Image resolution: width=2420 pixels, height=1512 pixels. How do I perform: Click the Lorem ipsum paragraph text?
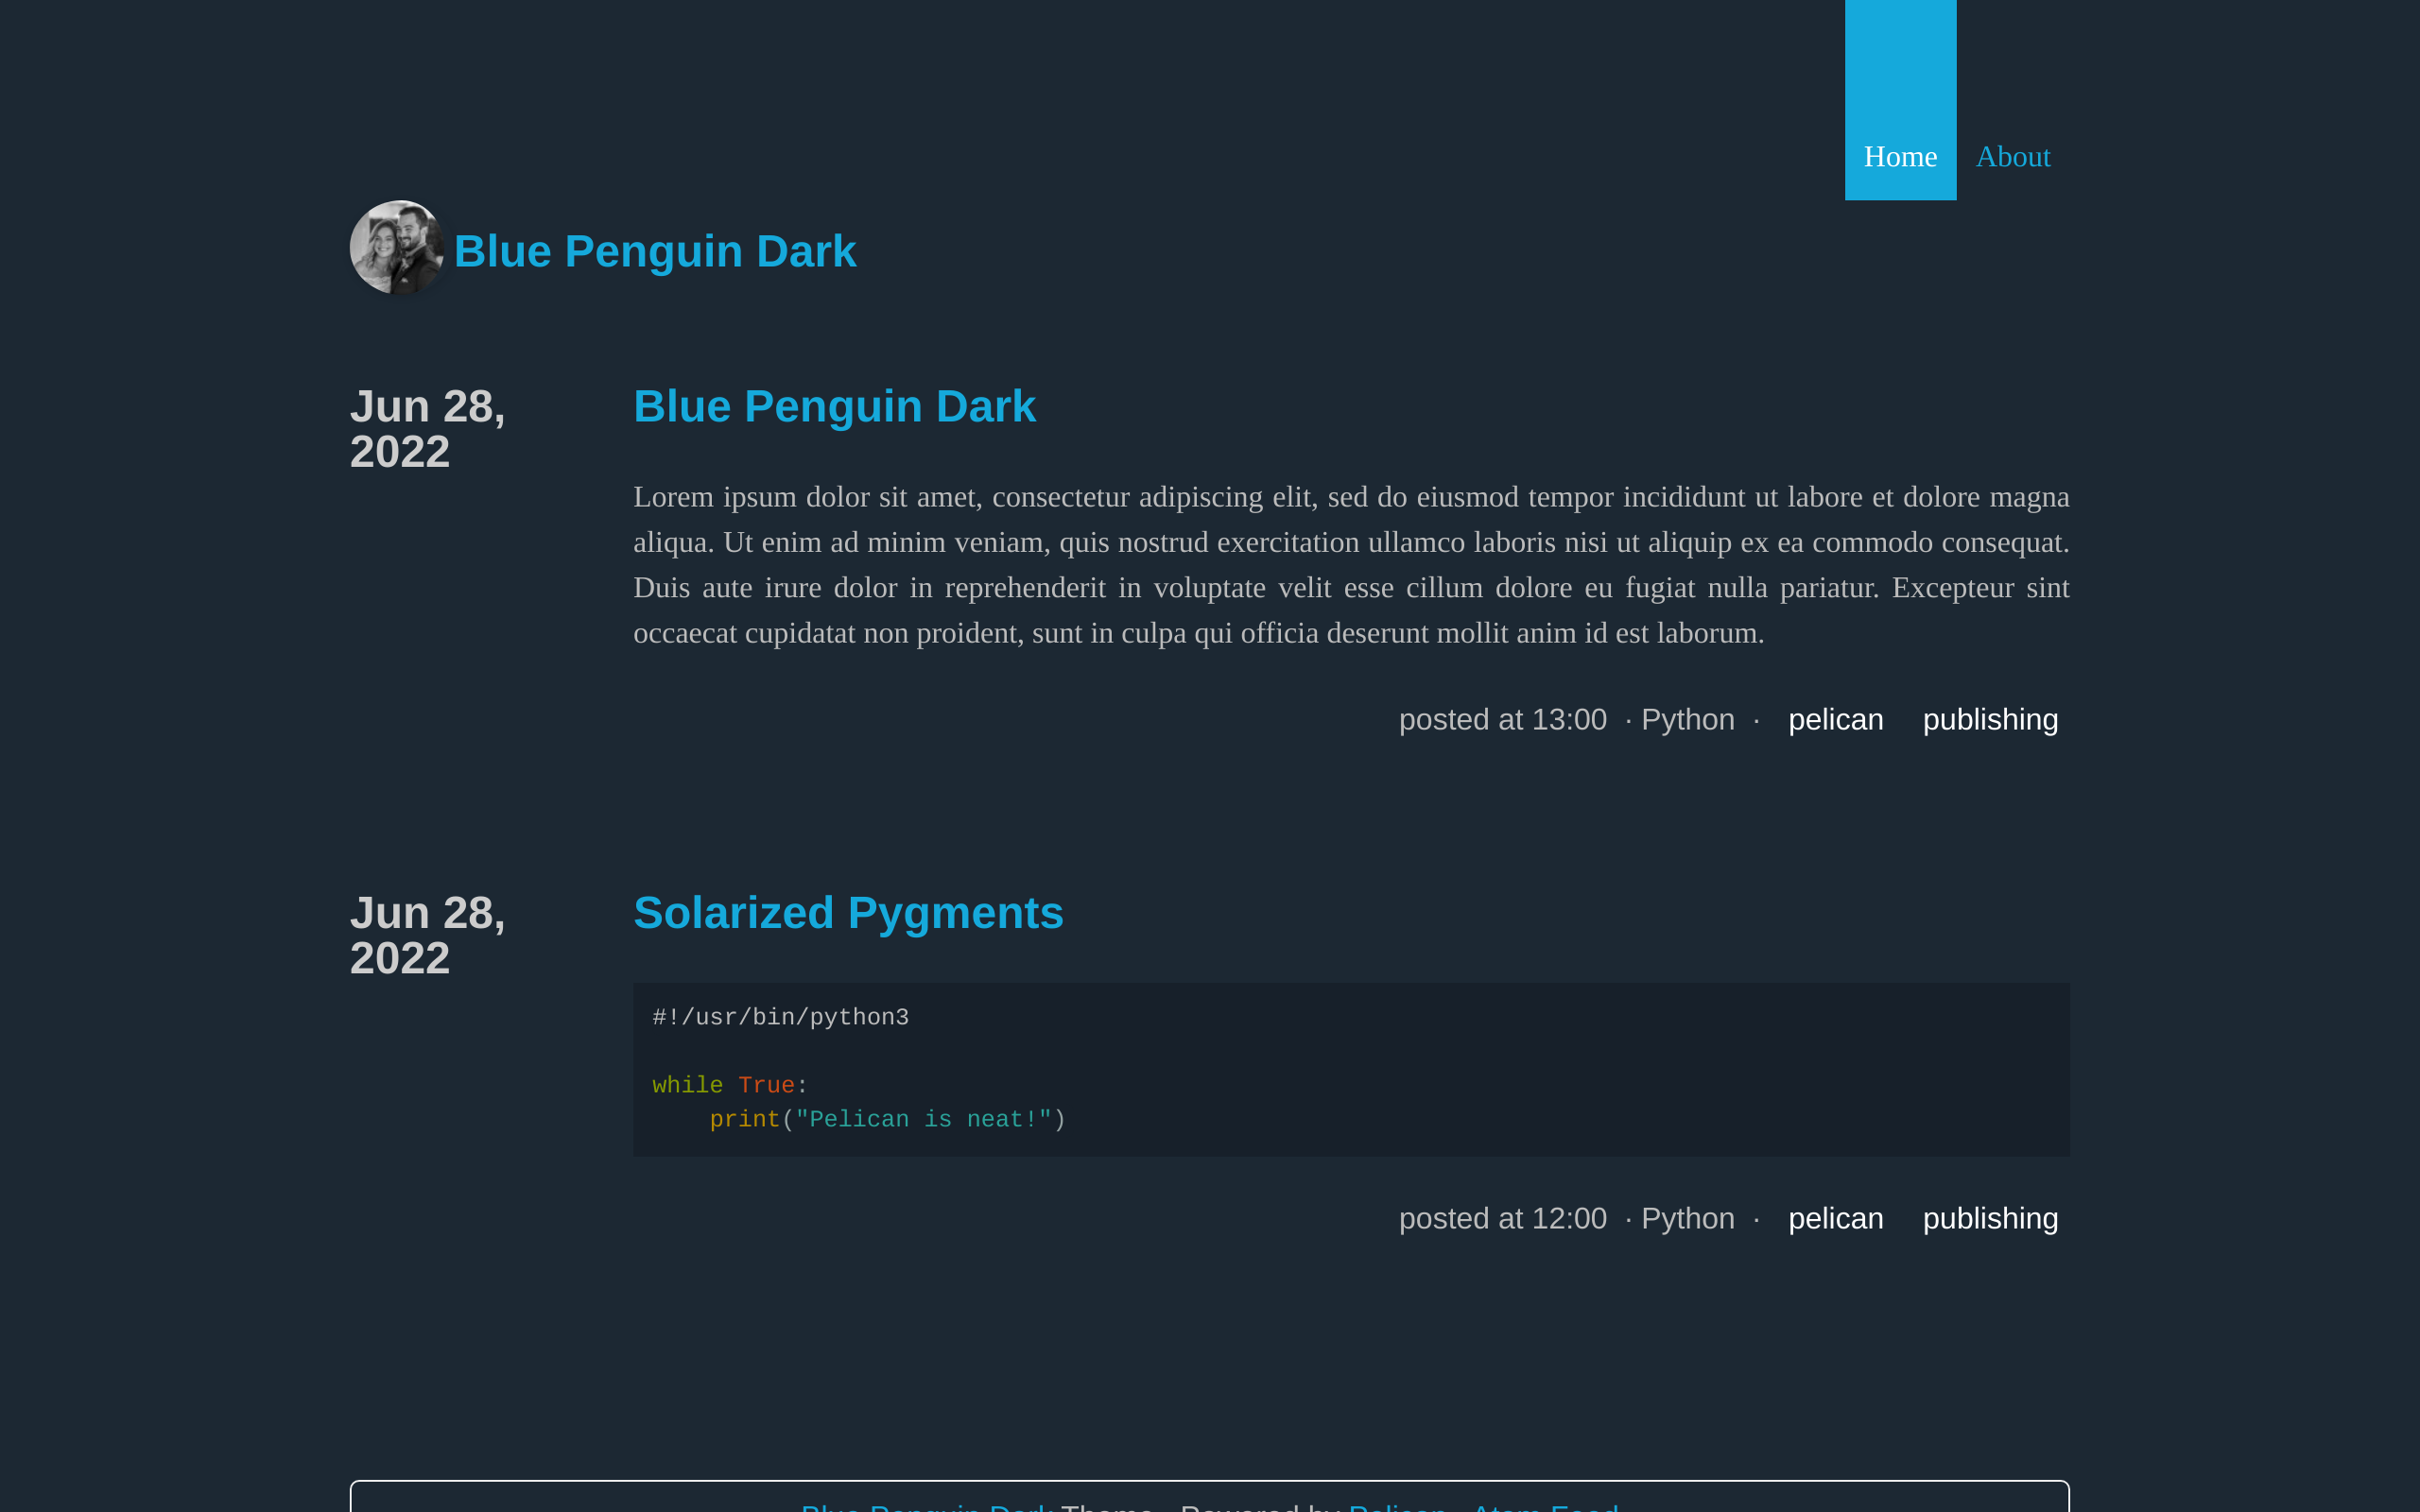coord(1350,565)
